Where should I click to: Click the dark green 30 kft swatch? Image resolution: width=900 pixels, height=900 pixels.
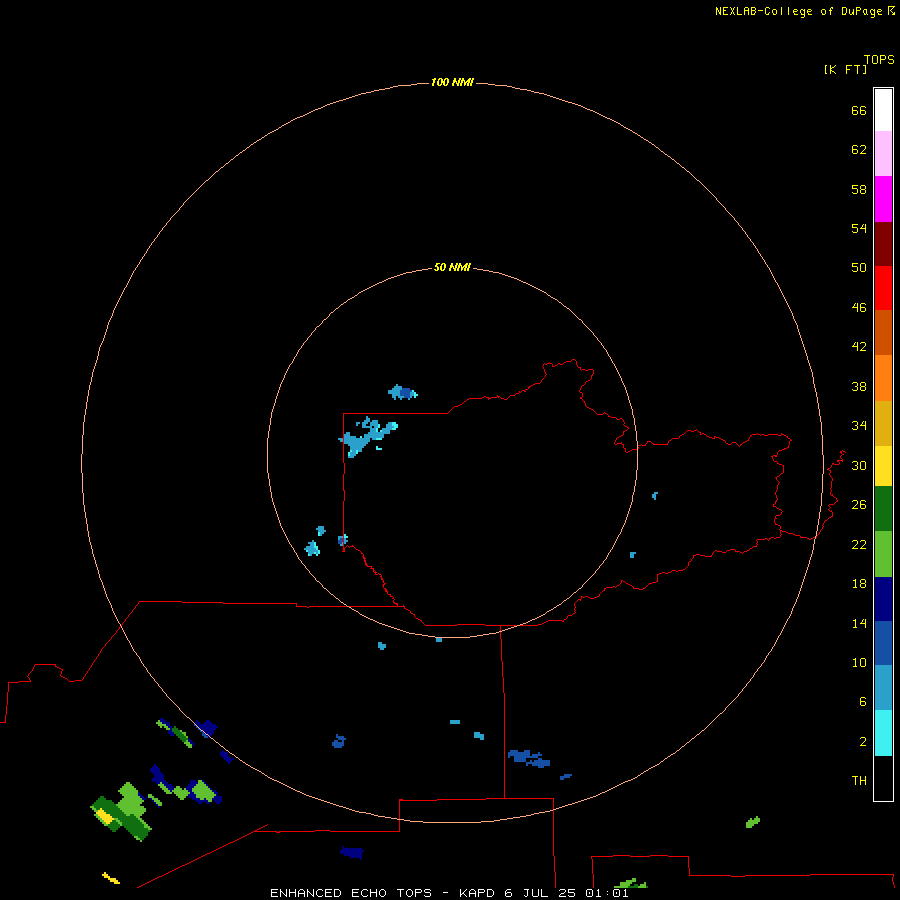pyautogui.click(x=883, y=509)
